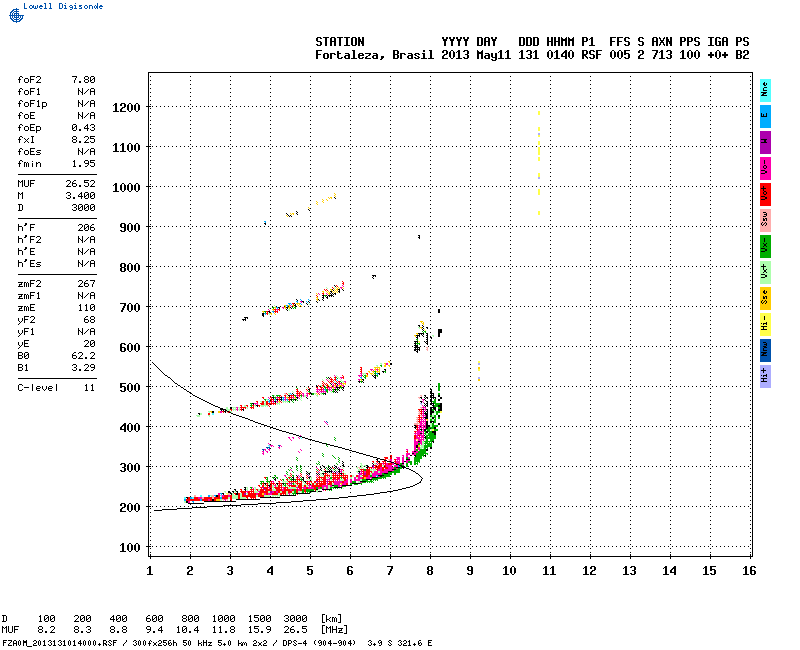Select the red Vo+ legend swatch
This screenshot has height=650, width=800.
tap(765, 194)
